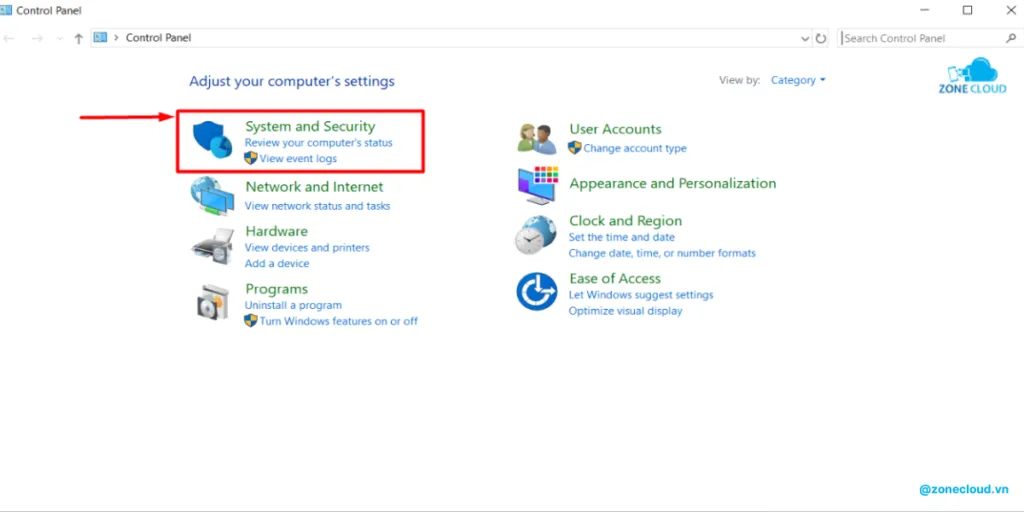Open the recent locations dropdown arrow
The height and width of the screenshot is (512, 1024).
[x=59, y=39]
